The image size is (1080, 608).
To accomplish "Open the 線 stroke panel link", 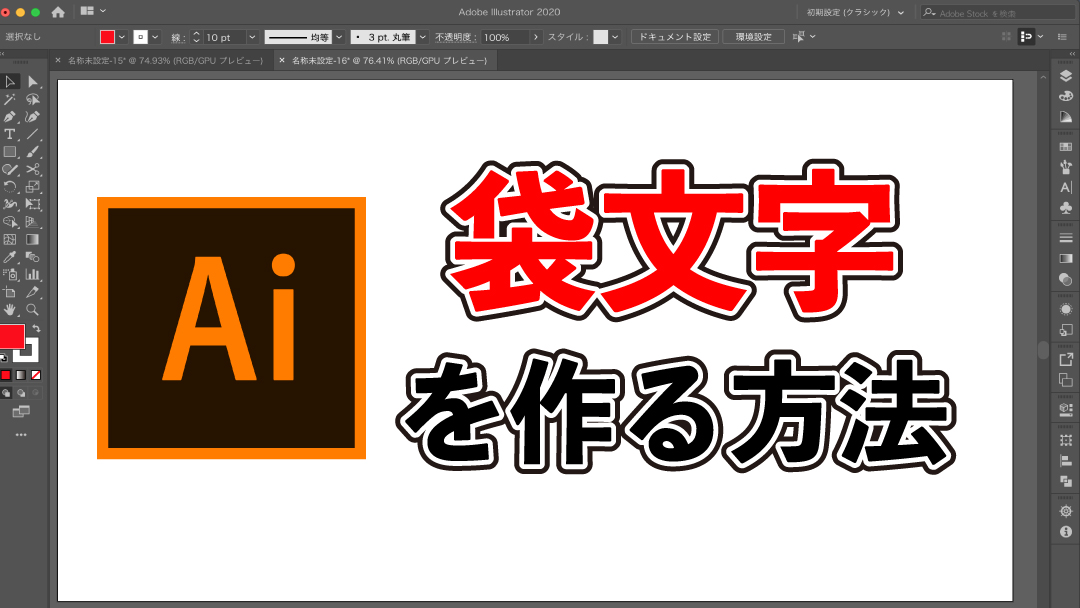I will pos(176,38).
